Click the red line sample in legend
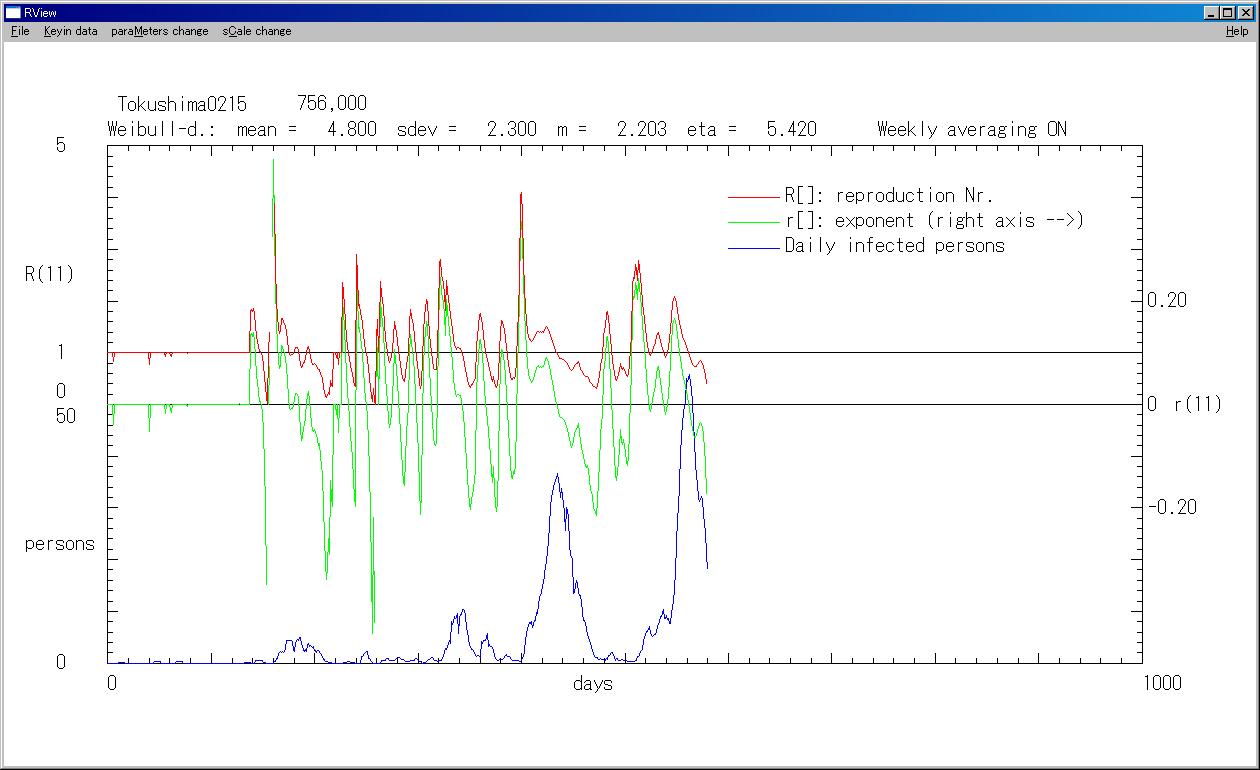1260x770 pixels. pyautogui.click(x=753, y=197)
